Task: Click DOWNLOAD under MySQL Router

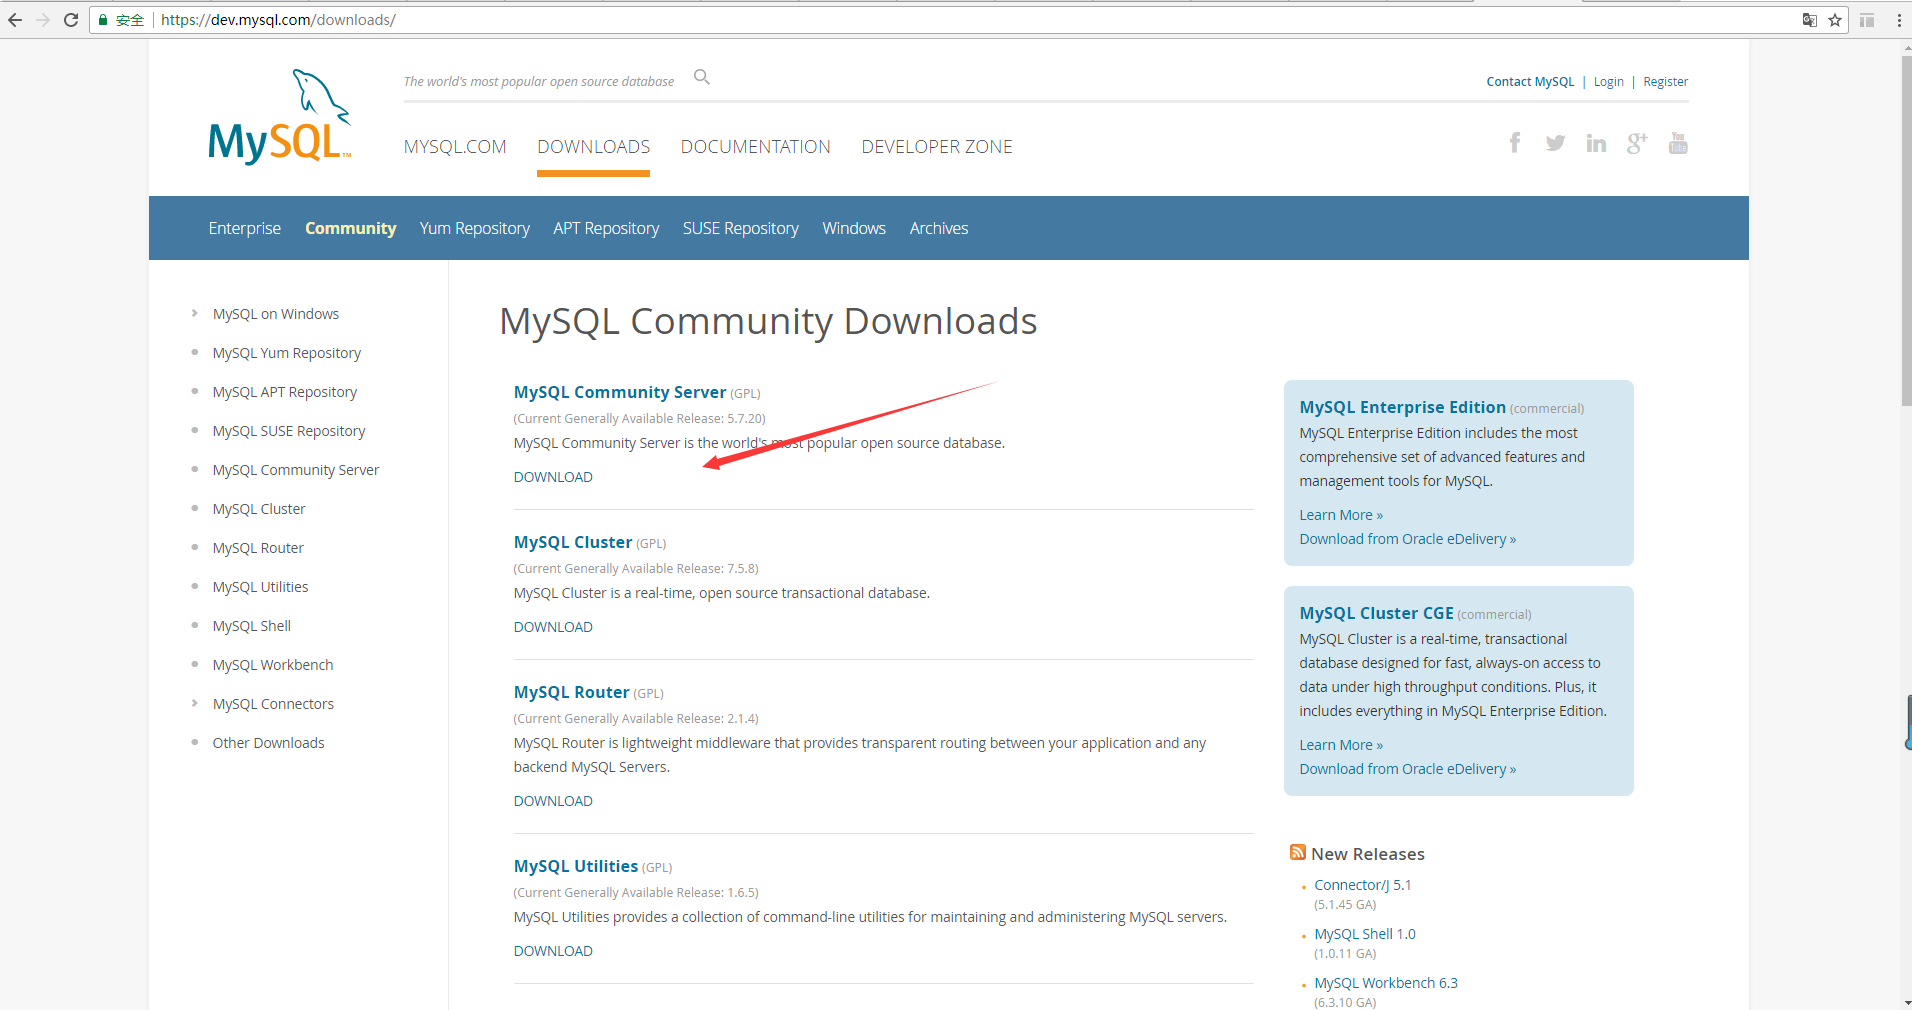Action: [553, 801]
